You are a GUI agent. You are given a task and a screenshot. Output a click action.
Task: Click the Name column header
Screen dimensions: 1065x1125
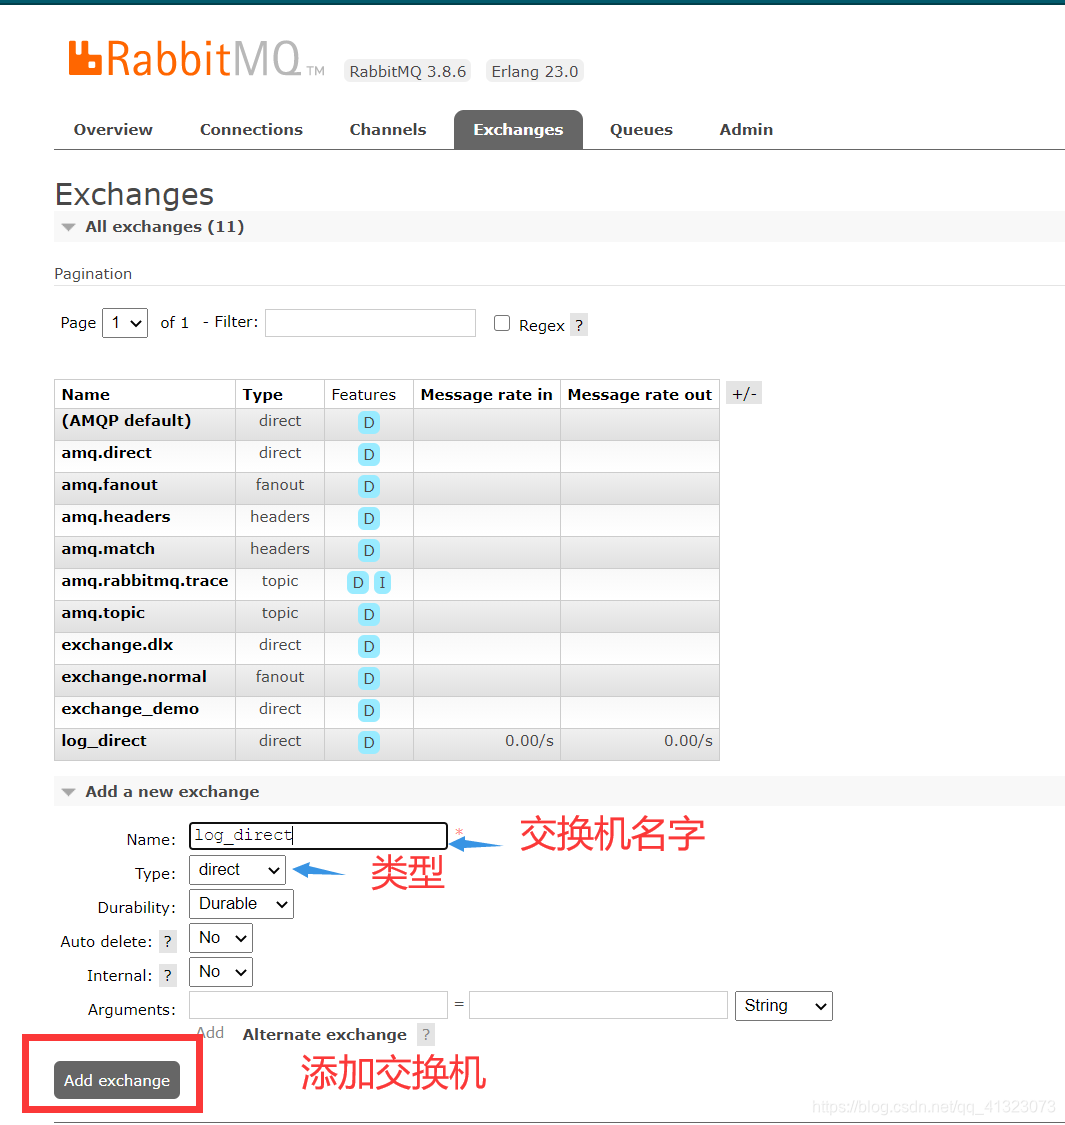point(85,395)
